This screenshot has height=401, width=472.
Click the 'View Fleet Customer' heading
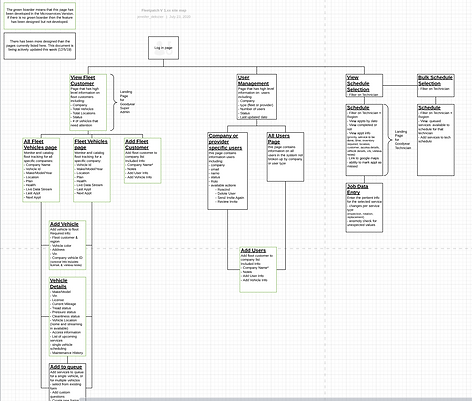click(83, 80)
